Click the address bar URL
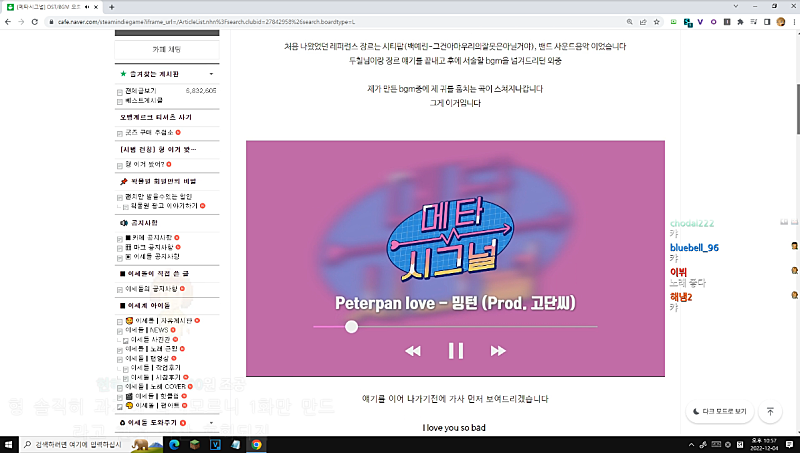 pyautogui.click(x=206, y=22)
